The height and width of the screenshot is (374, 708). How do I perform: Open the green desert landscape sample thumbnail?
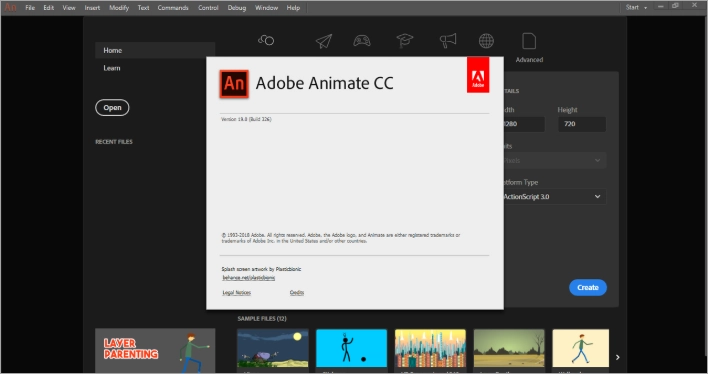pyautogui.click(x=509, y=348)
